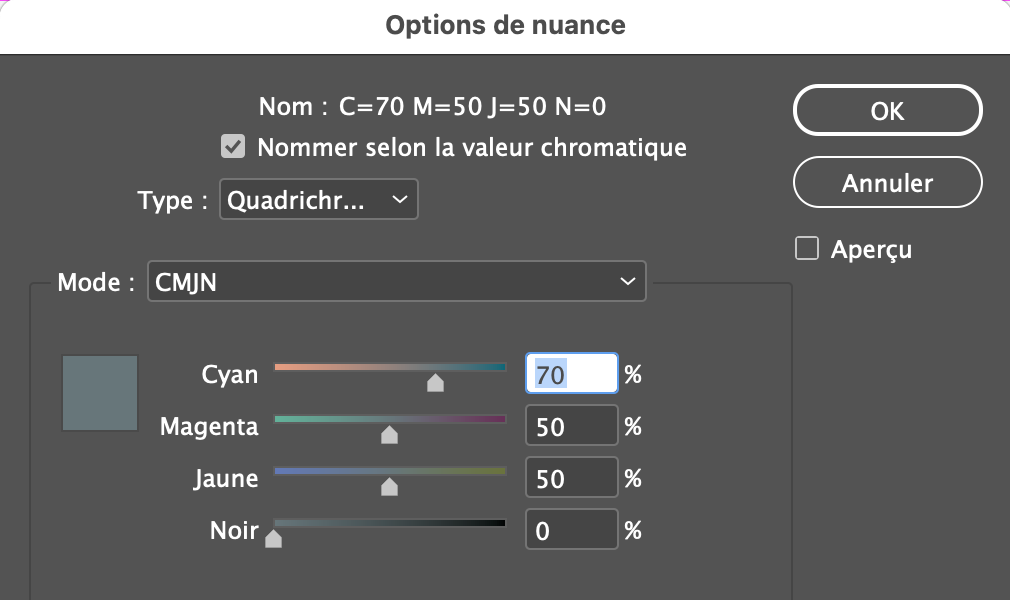Click the Jaune value field
This screenshot has height=600, width=1010.
click(x=571, y=479)
